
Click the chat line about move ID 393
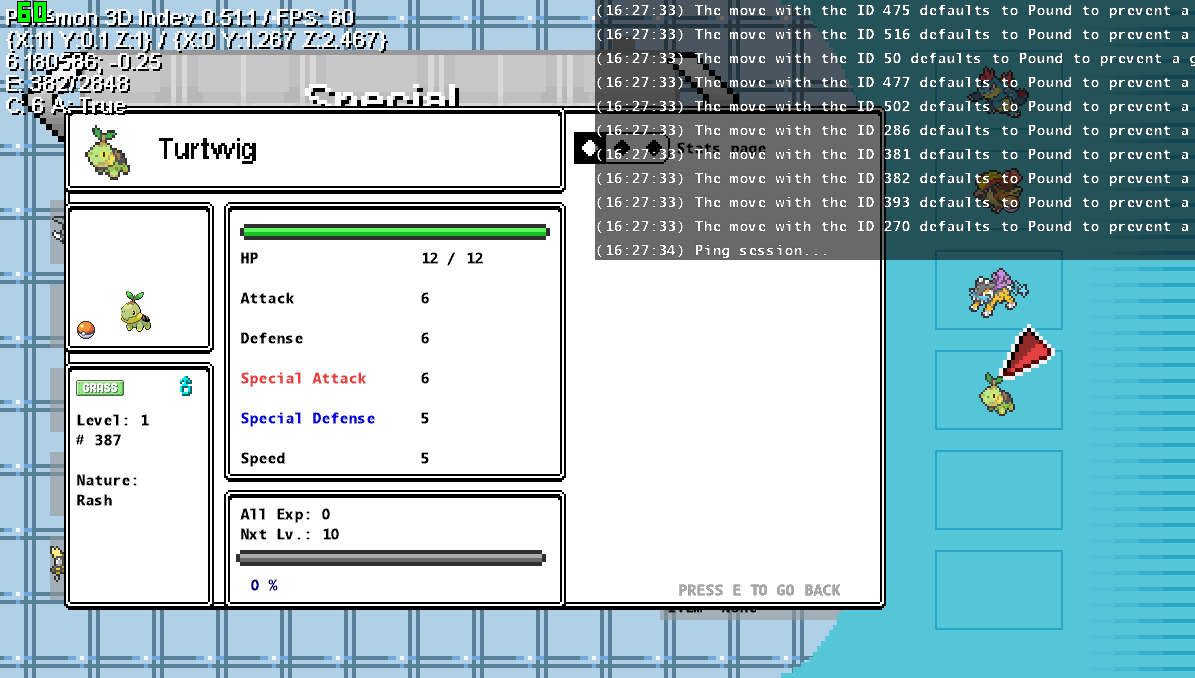pyautogui.click(x=895, y=203)
